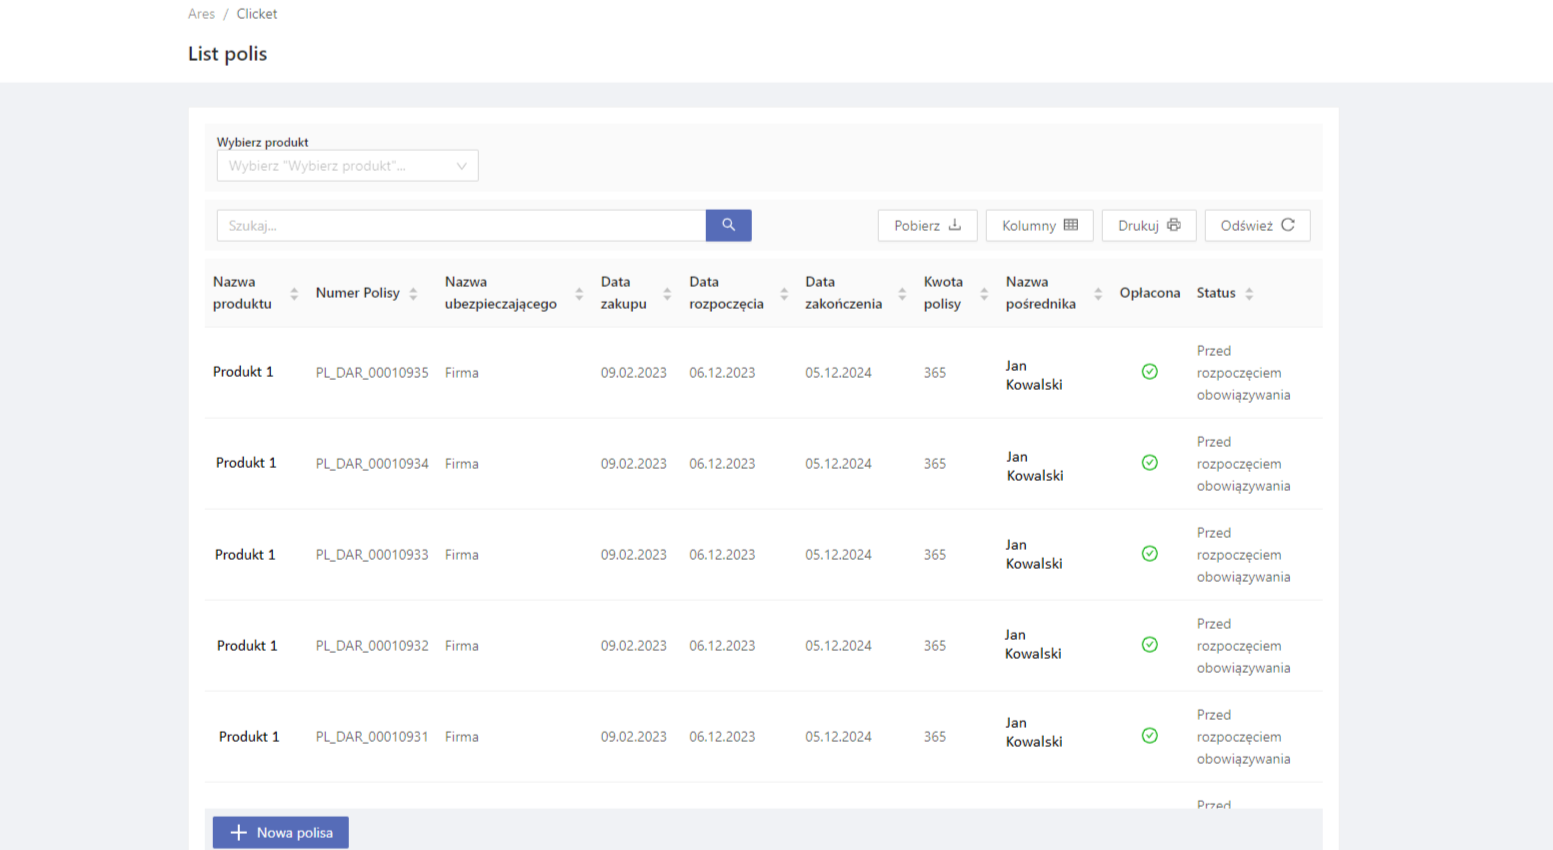Click the blue search magnifier button

coord(728,225)
